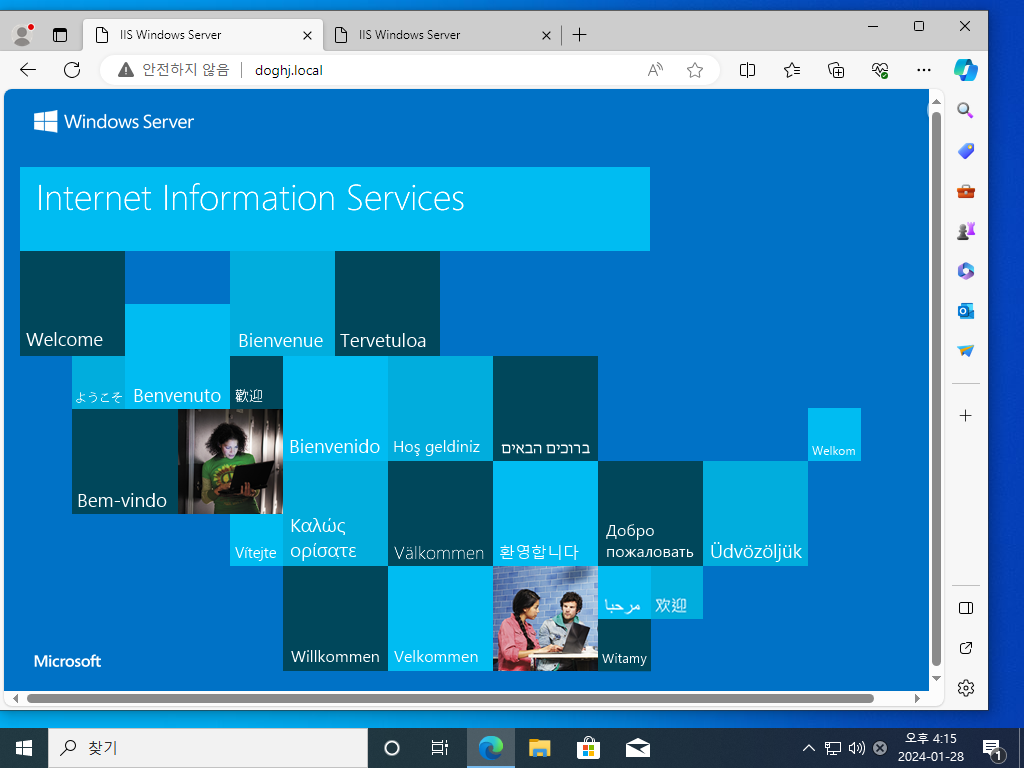This screenshot has width=1024, height=768.
Task: Activate the Read aloud icon
Action: pos(655,70)
